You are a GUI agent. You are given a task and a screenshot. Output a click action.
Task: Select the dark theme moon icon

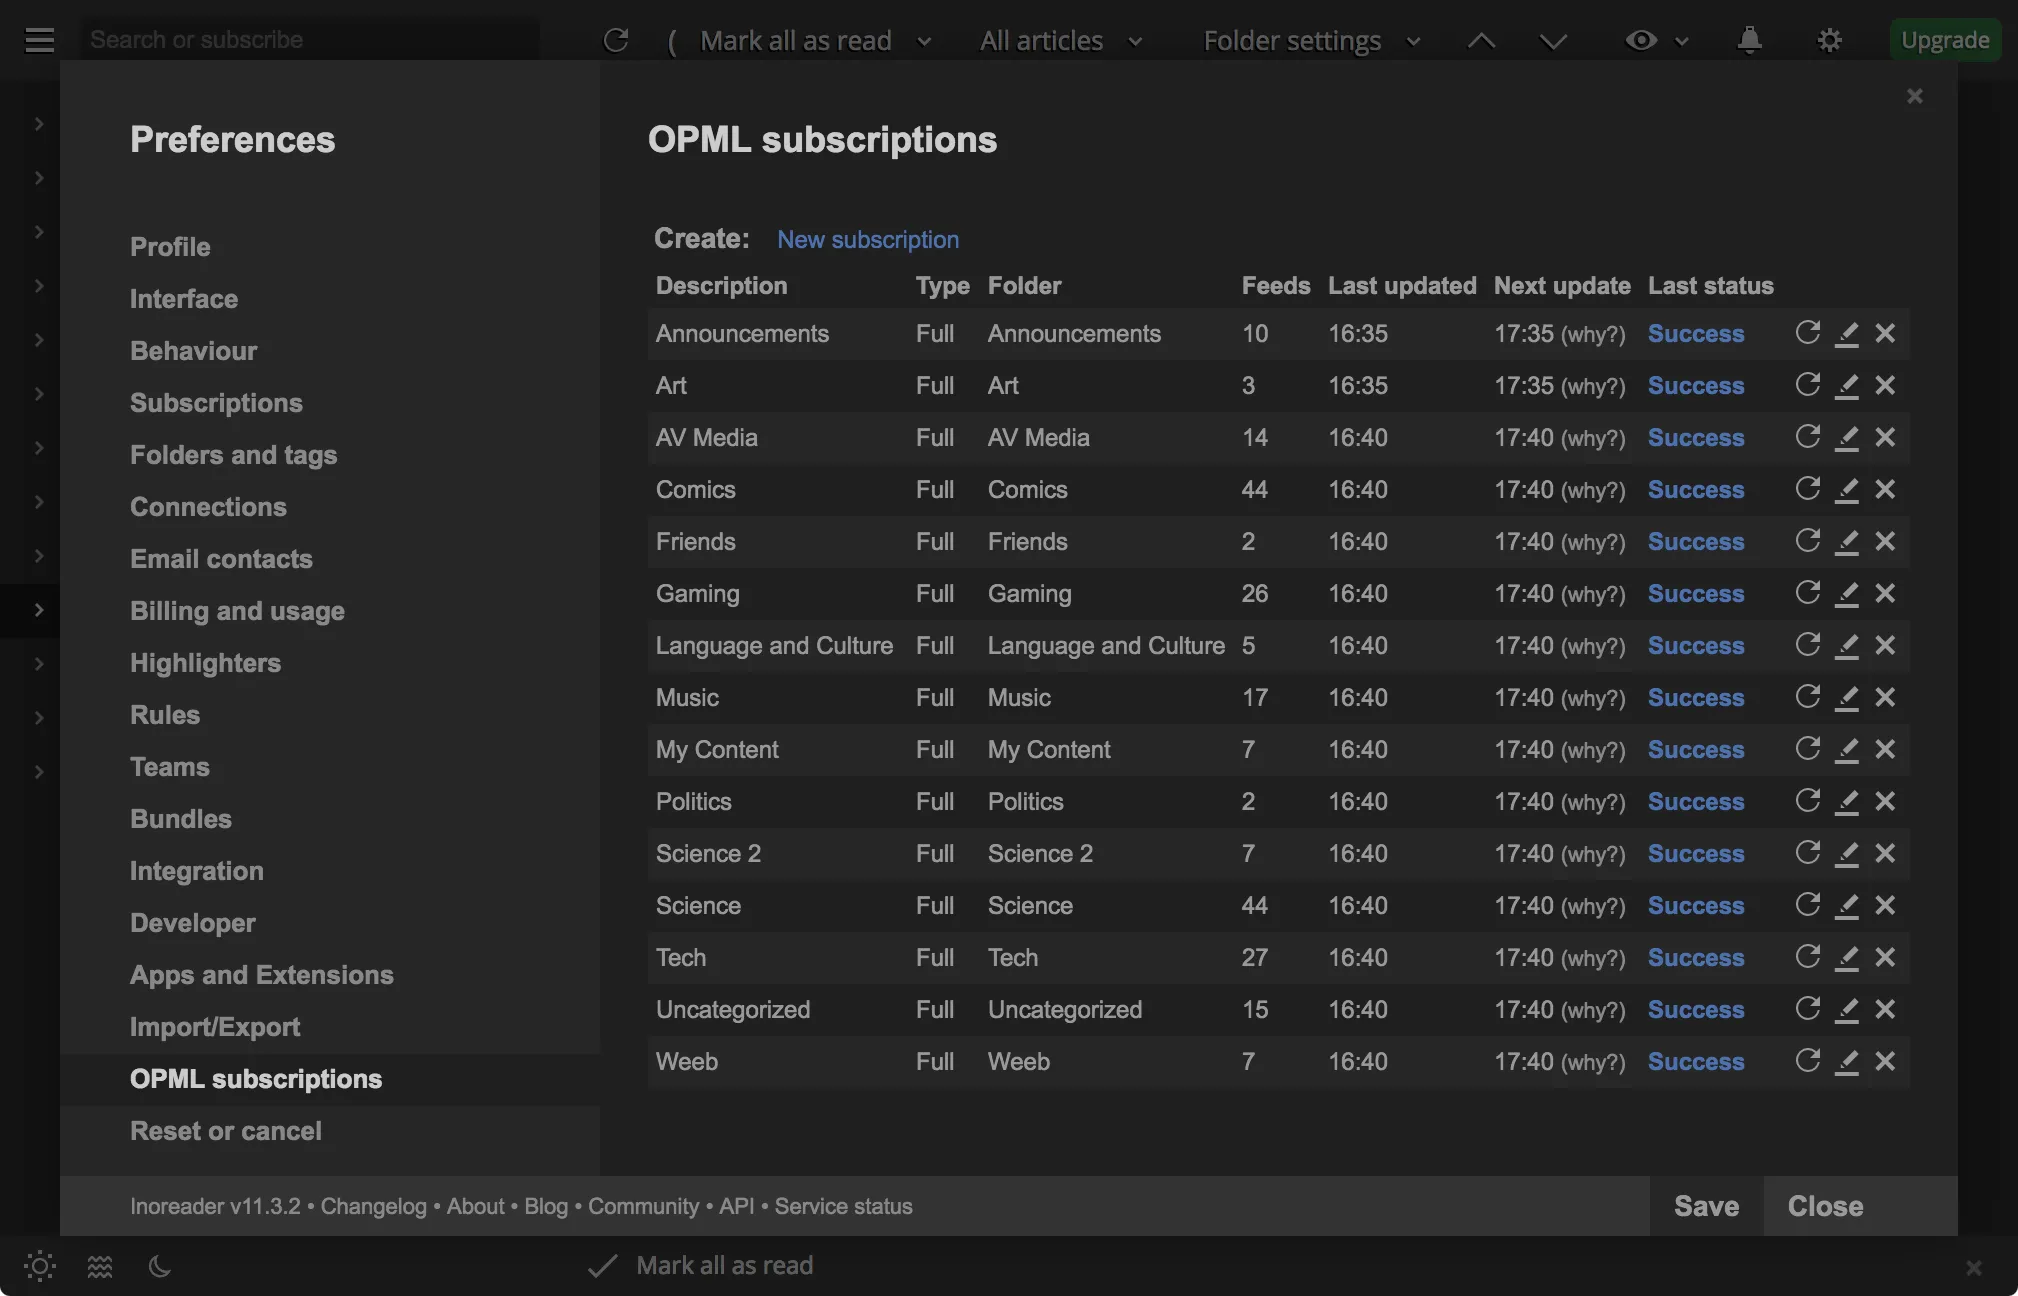(x=160, y=1266)
